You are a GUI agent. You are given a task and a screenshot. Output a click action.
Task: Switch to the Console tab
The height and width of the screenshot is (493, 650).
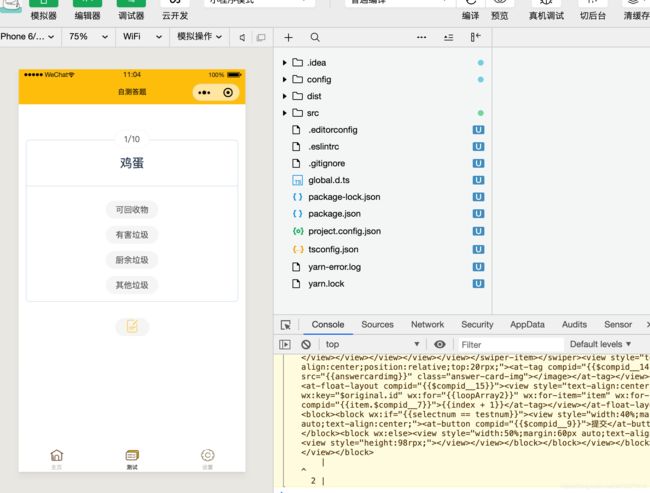[328, 325]
